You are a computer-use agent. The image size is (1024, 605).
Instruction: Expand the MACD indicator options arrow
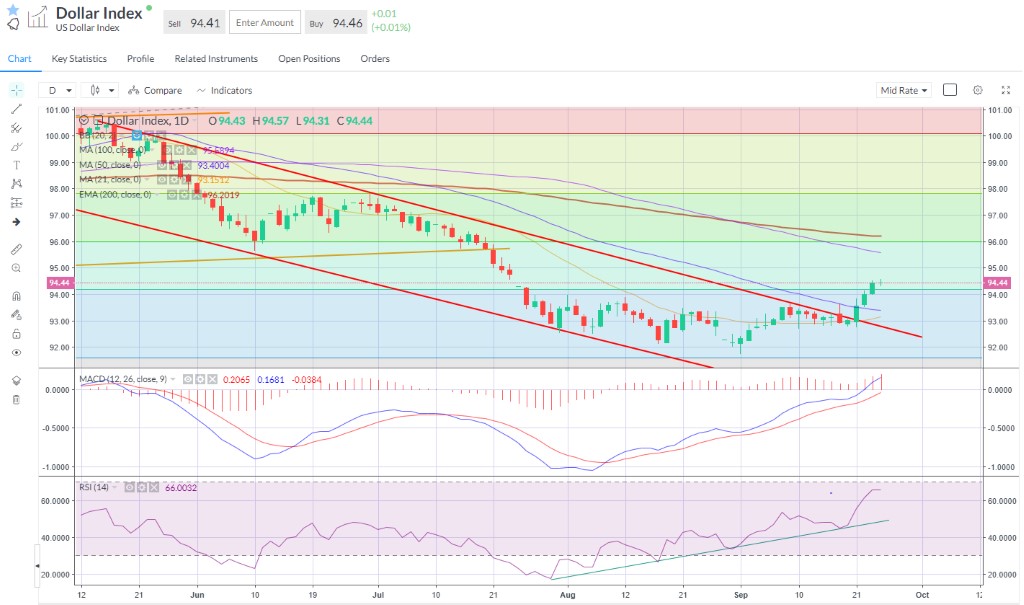coord(173,379)
